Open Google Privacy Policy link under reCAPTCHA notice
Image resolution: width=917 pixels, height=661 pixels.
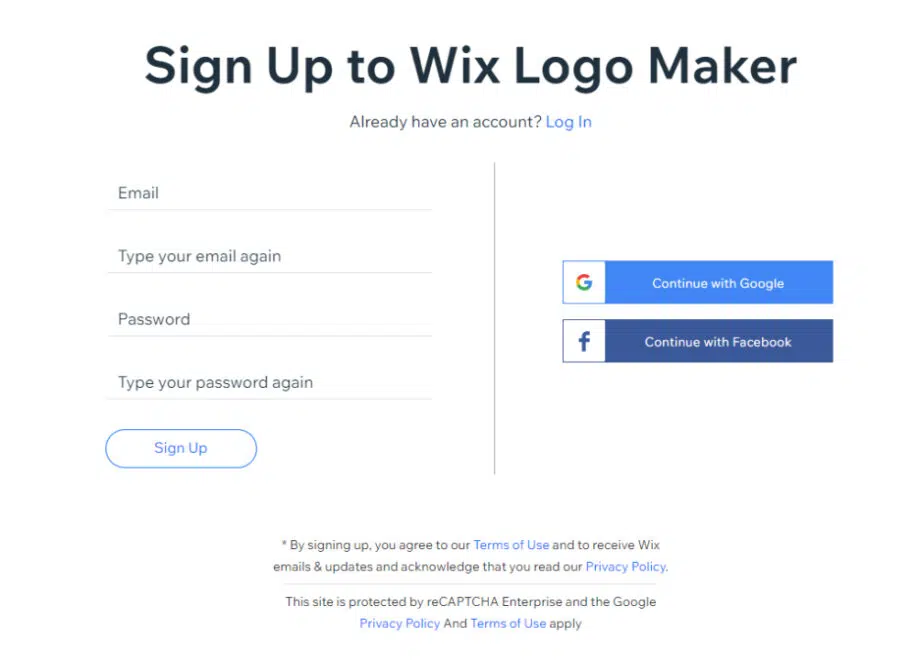coord(399,623)
